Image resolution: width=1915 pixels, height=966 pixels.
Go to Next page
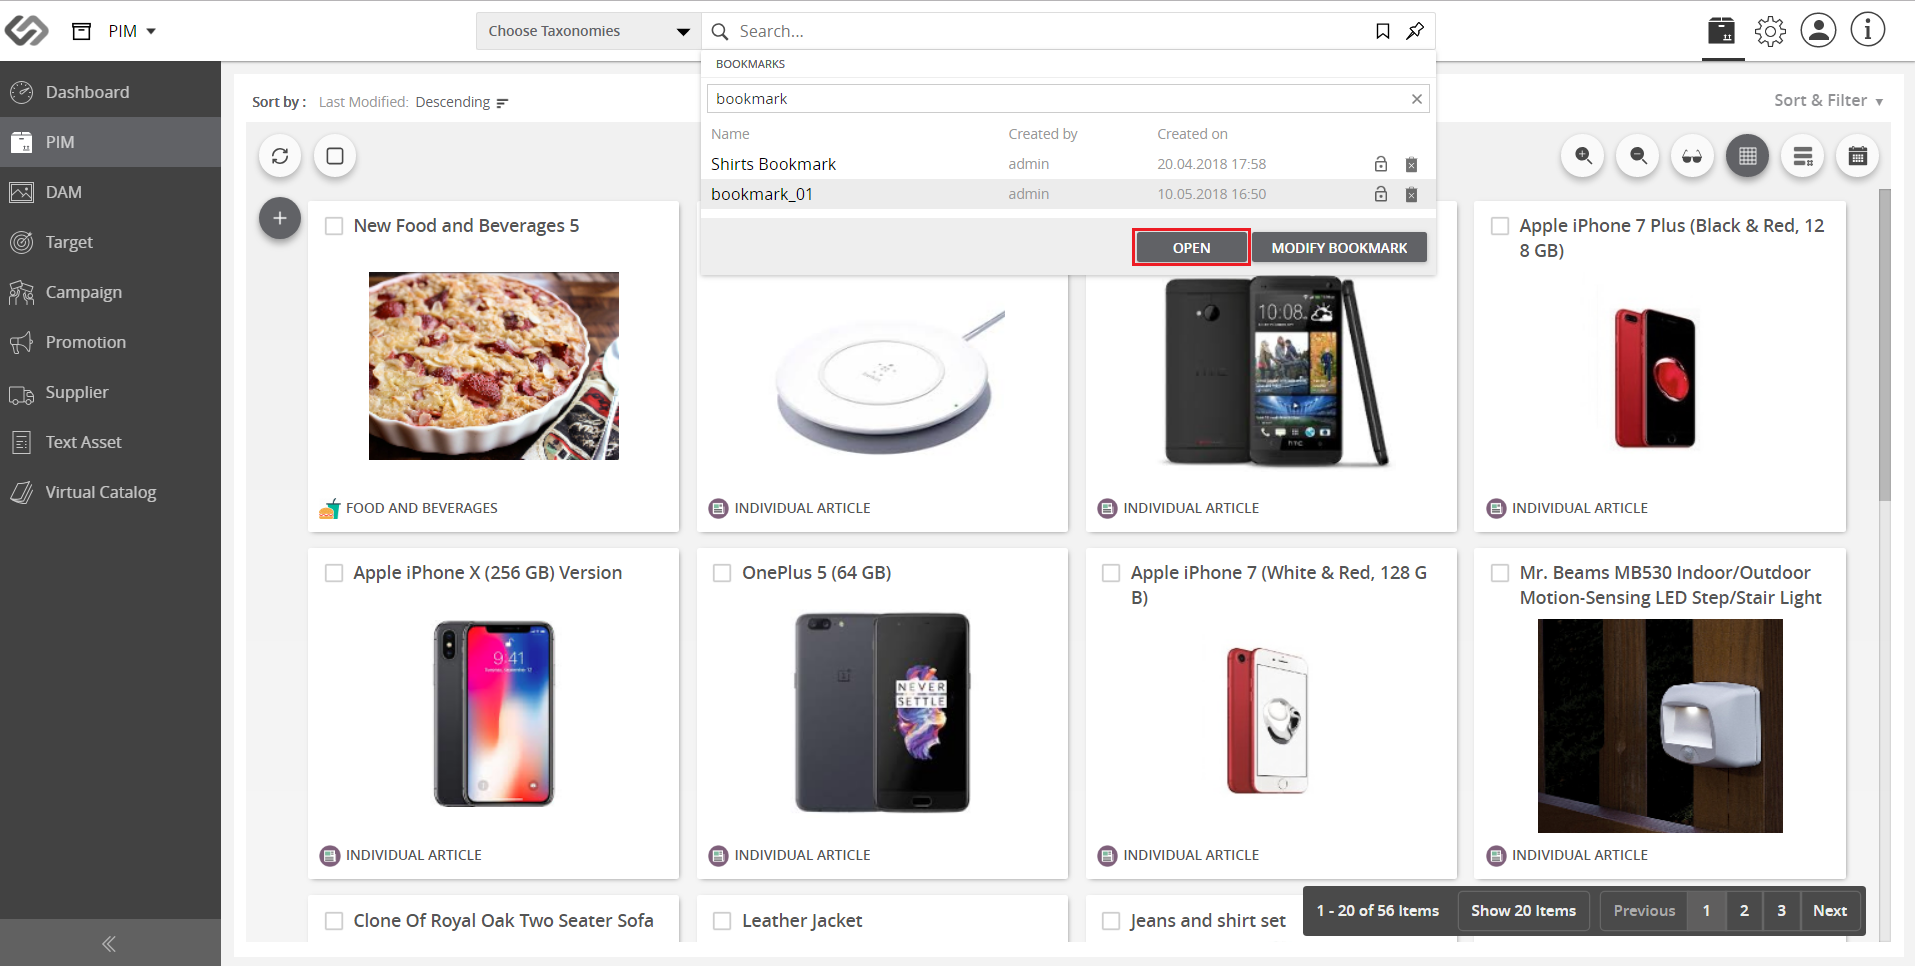[1829, 911]
